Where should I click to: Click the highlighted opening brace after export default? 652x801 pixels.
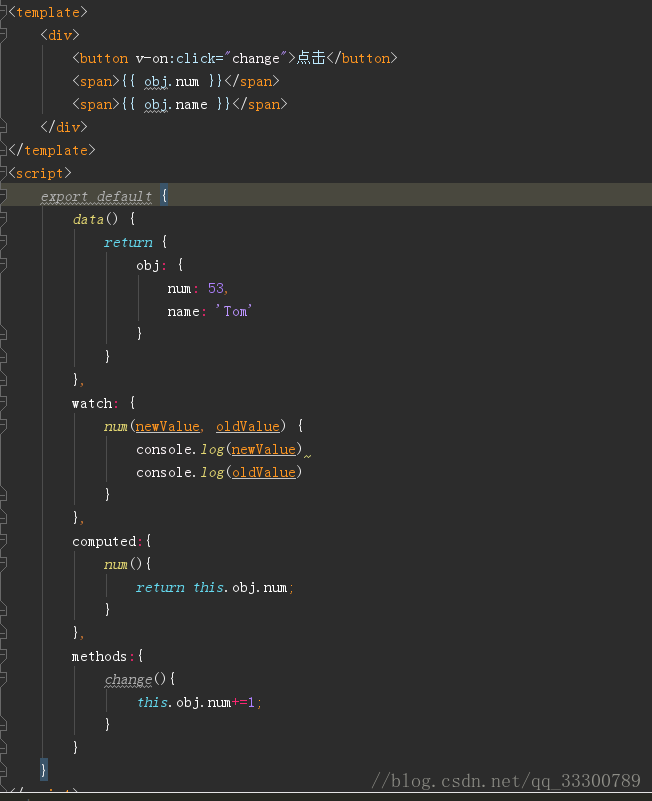point(164,195)
